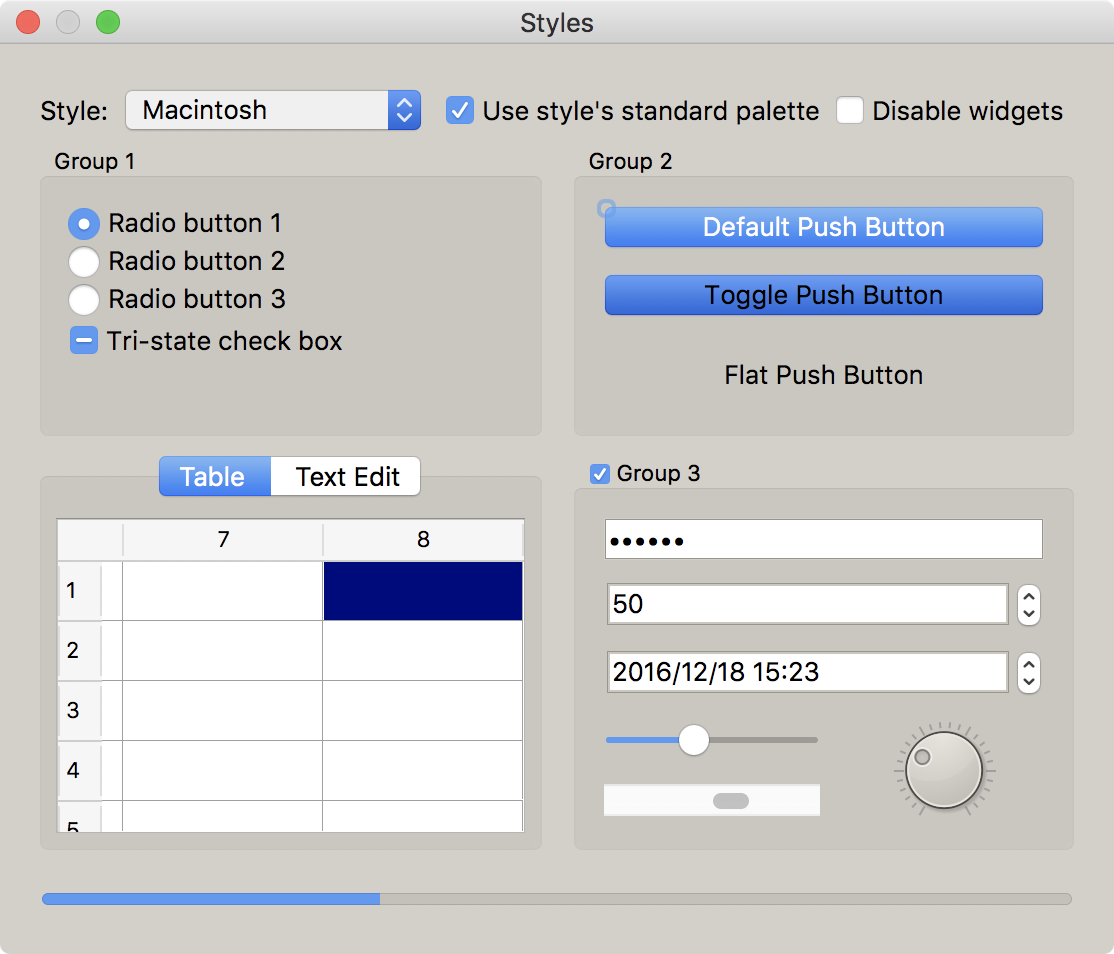Uncheck Use style's standard palette
This screenshot has height=954, width=1114.
[460, 110]
